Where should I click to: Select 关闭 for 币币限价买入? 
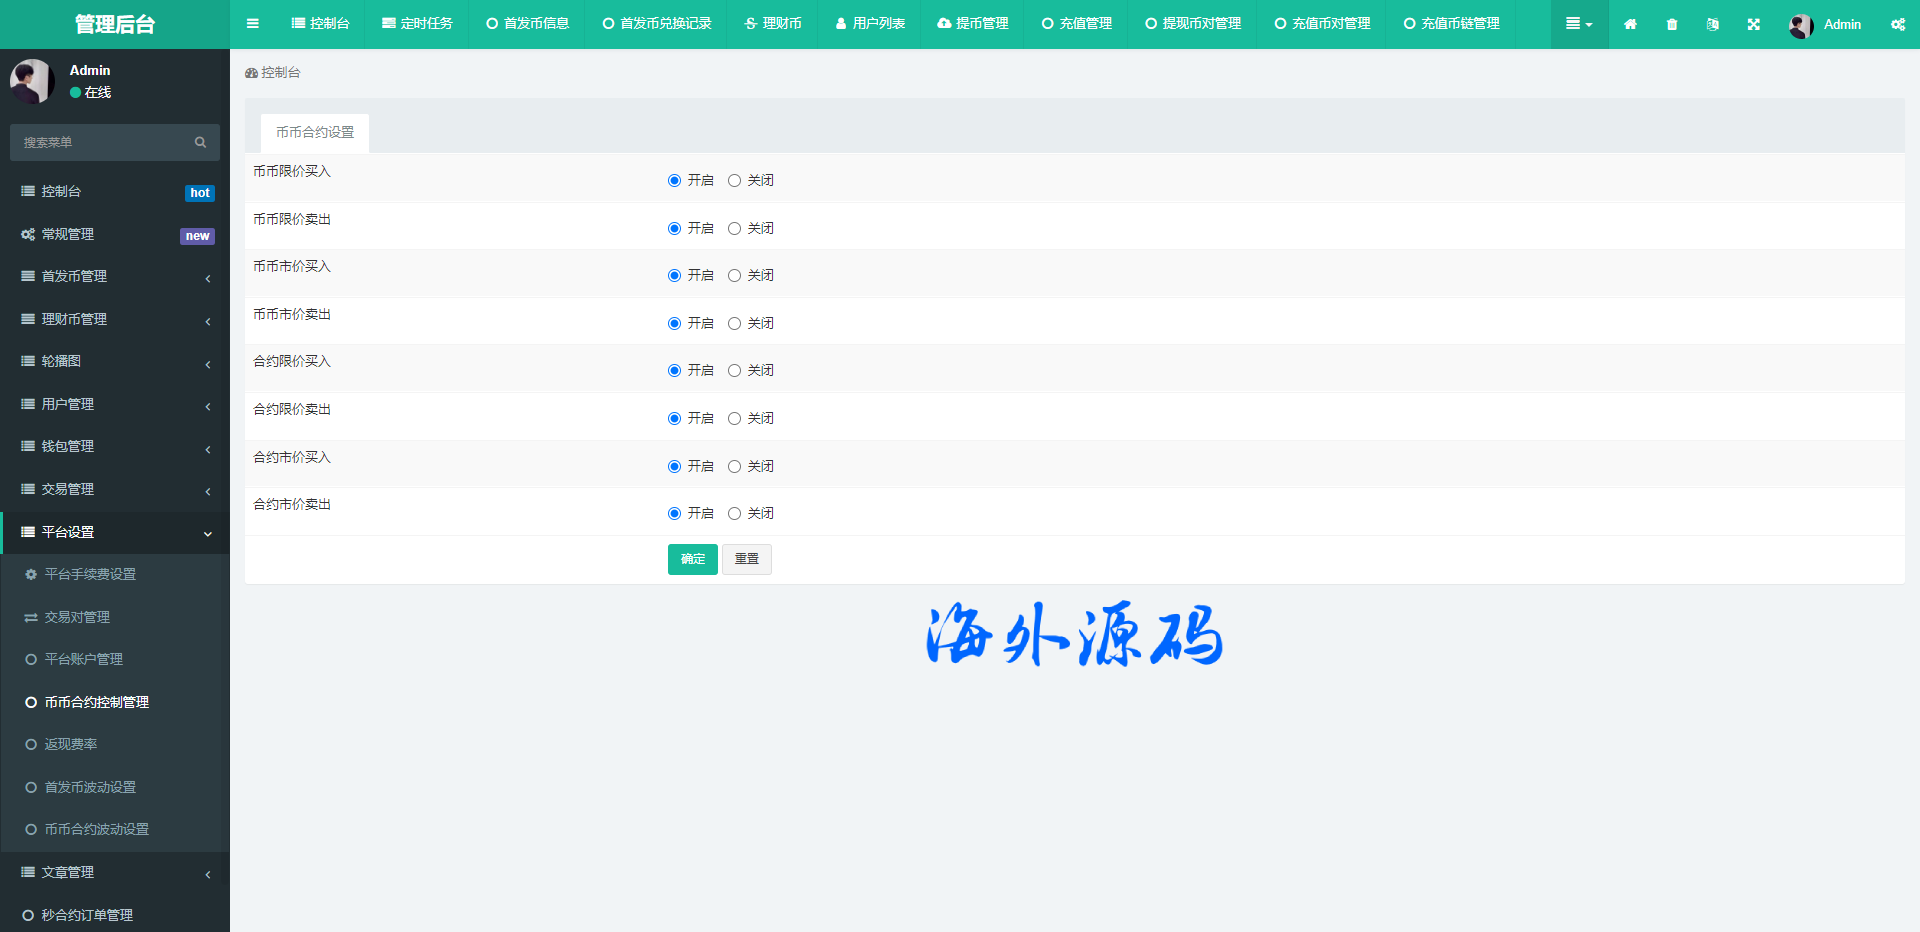(734, 181)
